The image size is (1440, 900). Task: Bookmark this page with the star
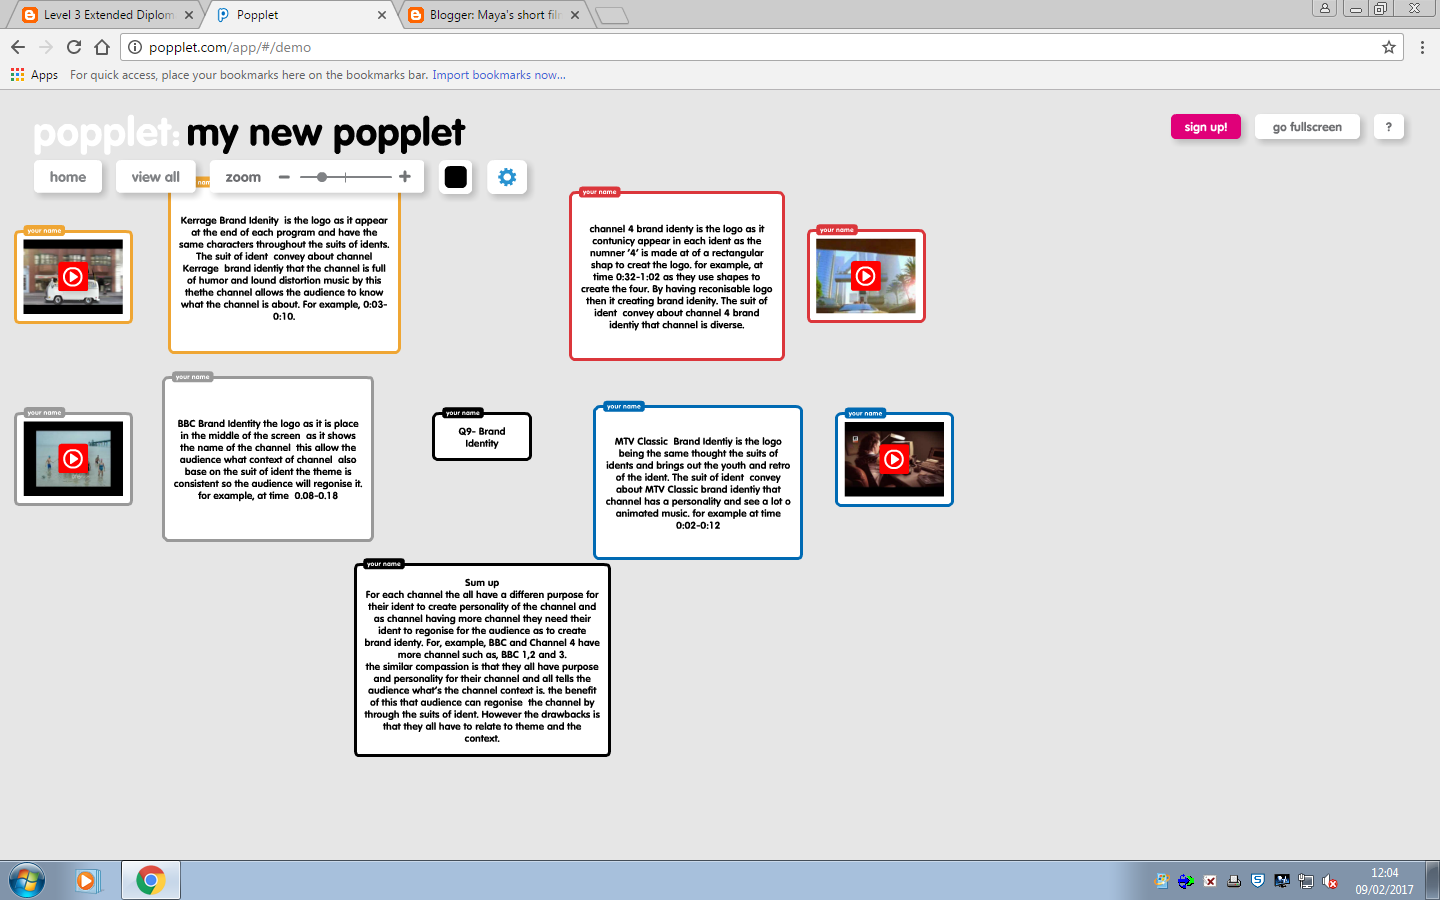pos(1389,47)
